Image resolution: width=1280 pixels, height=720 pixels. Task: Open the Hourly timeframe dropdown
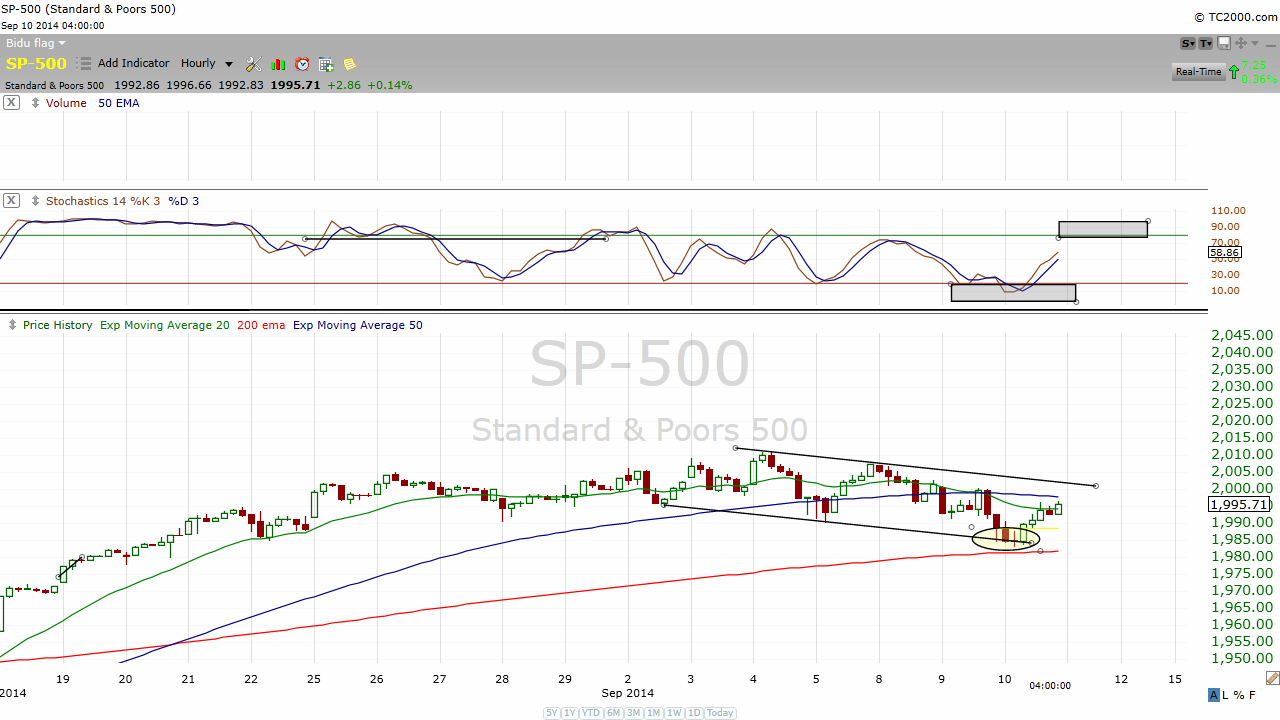pyautogui.click(x=207, y=64)
